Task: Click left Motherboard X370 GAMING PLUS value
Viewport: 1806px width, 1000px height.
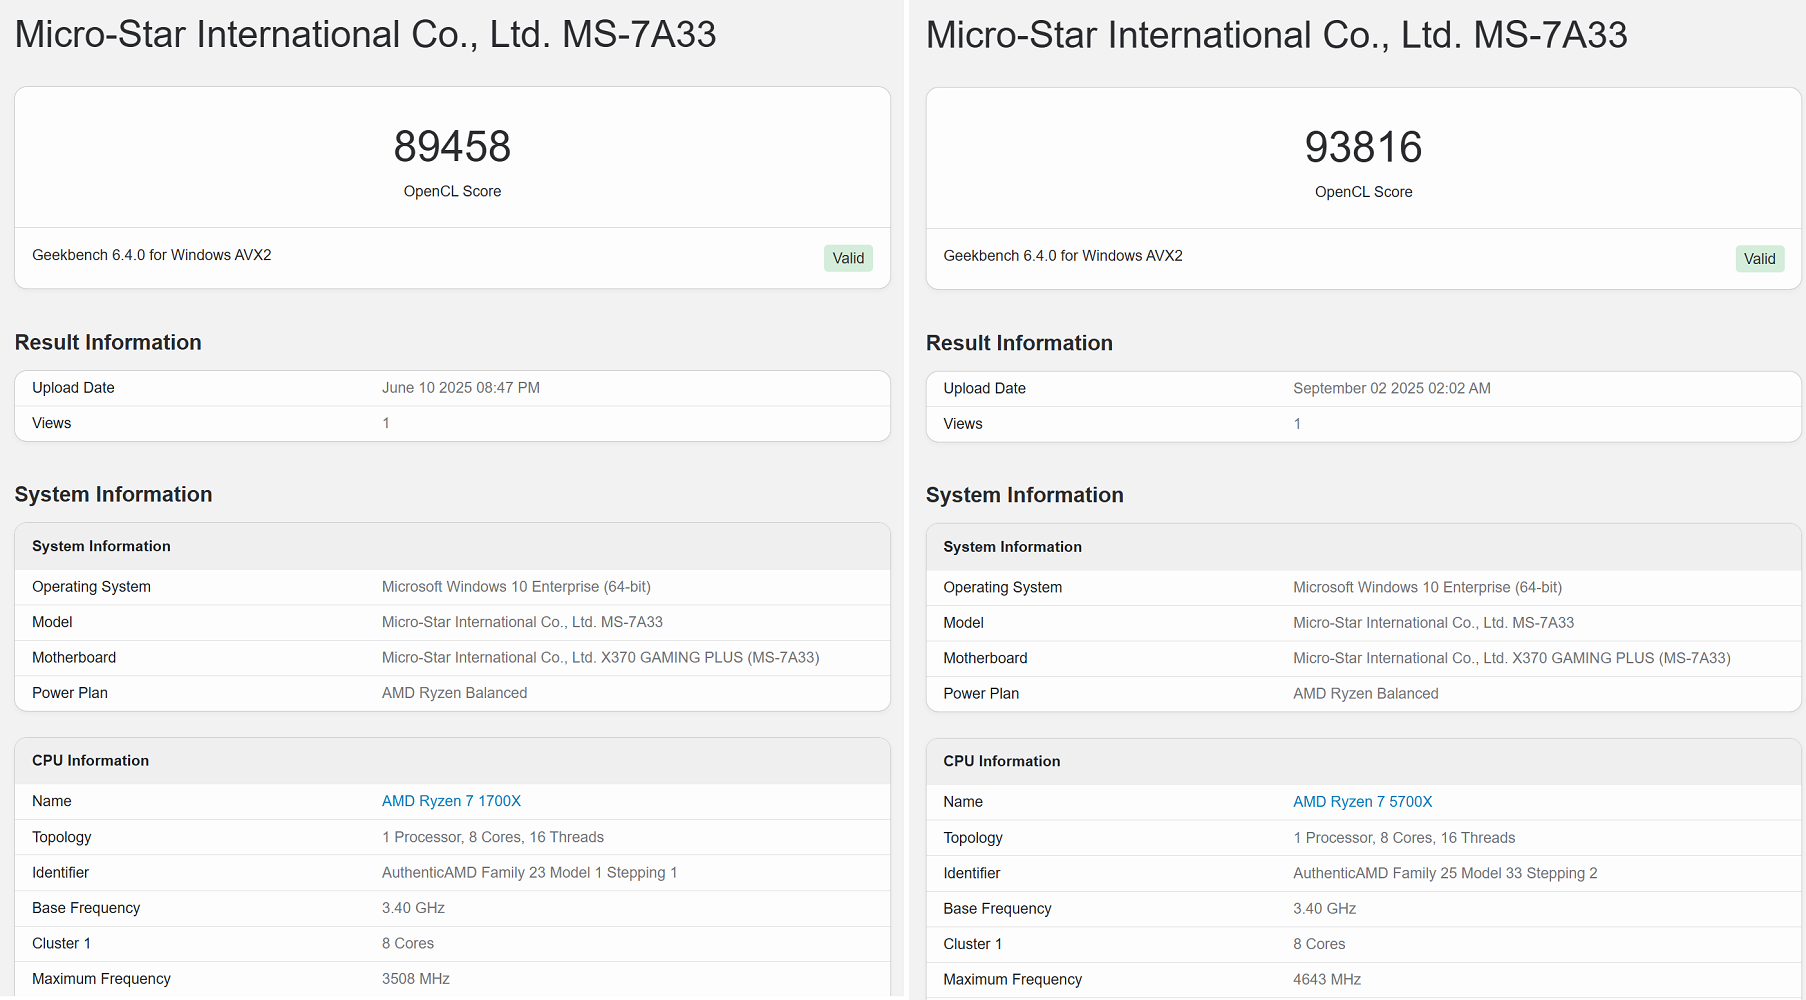Action: 600,658
